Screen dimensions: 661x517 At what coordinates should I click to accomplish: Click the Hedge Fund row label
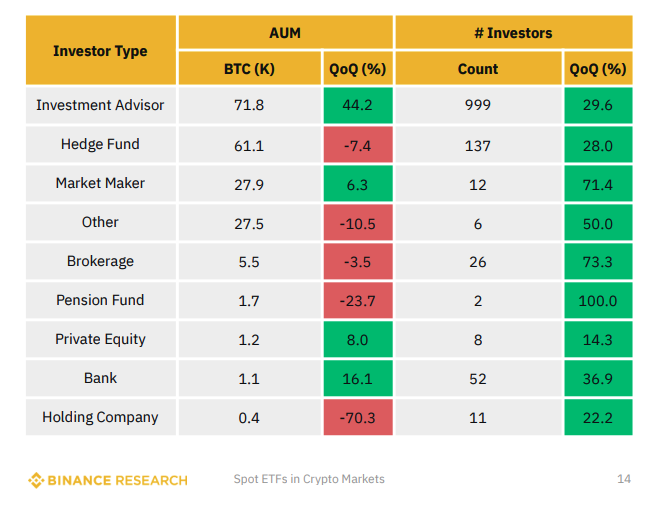(100, 144)
